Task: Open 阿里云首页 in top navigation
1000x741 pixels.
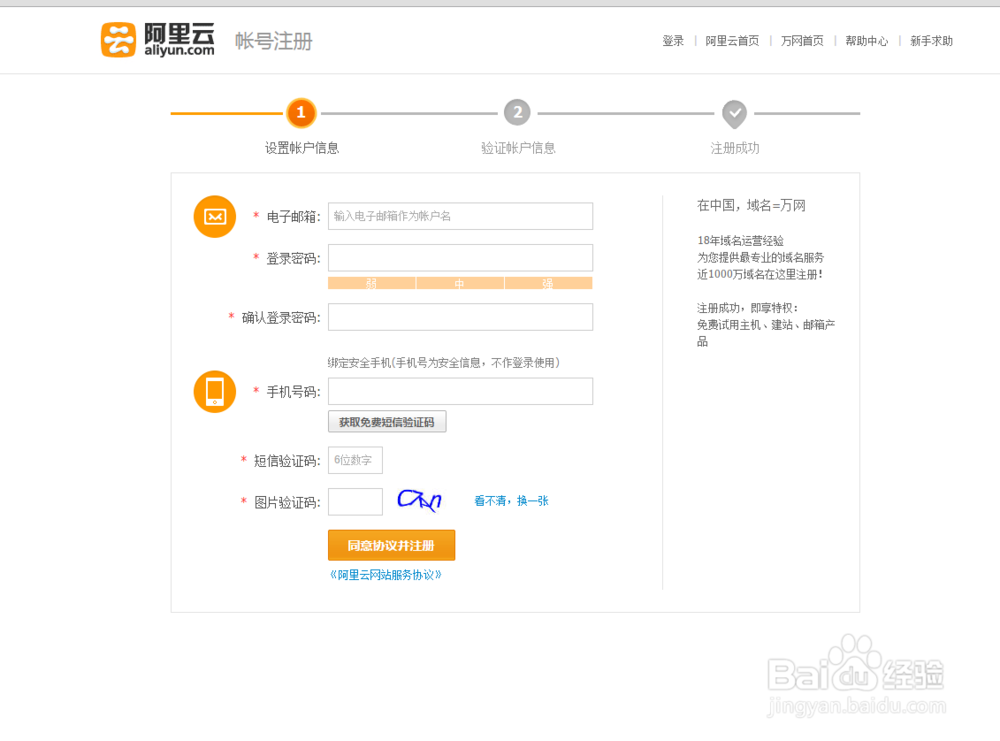Action: click(x=732, y=41)
